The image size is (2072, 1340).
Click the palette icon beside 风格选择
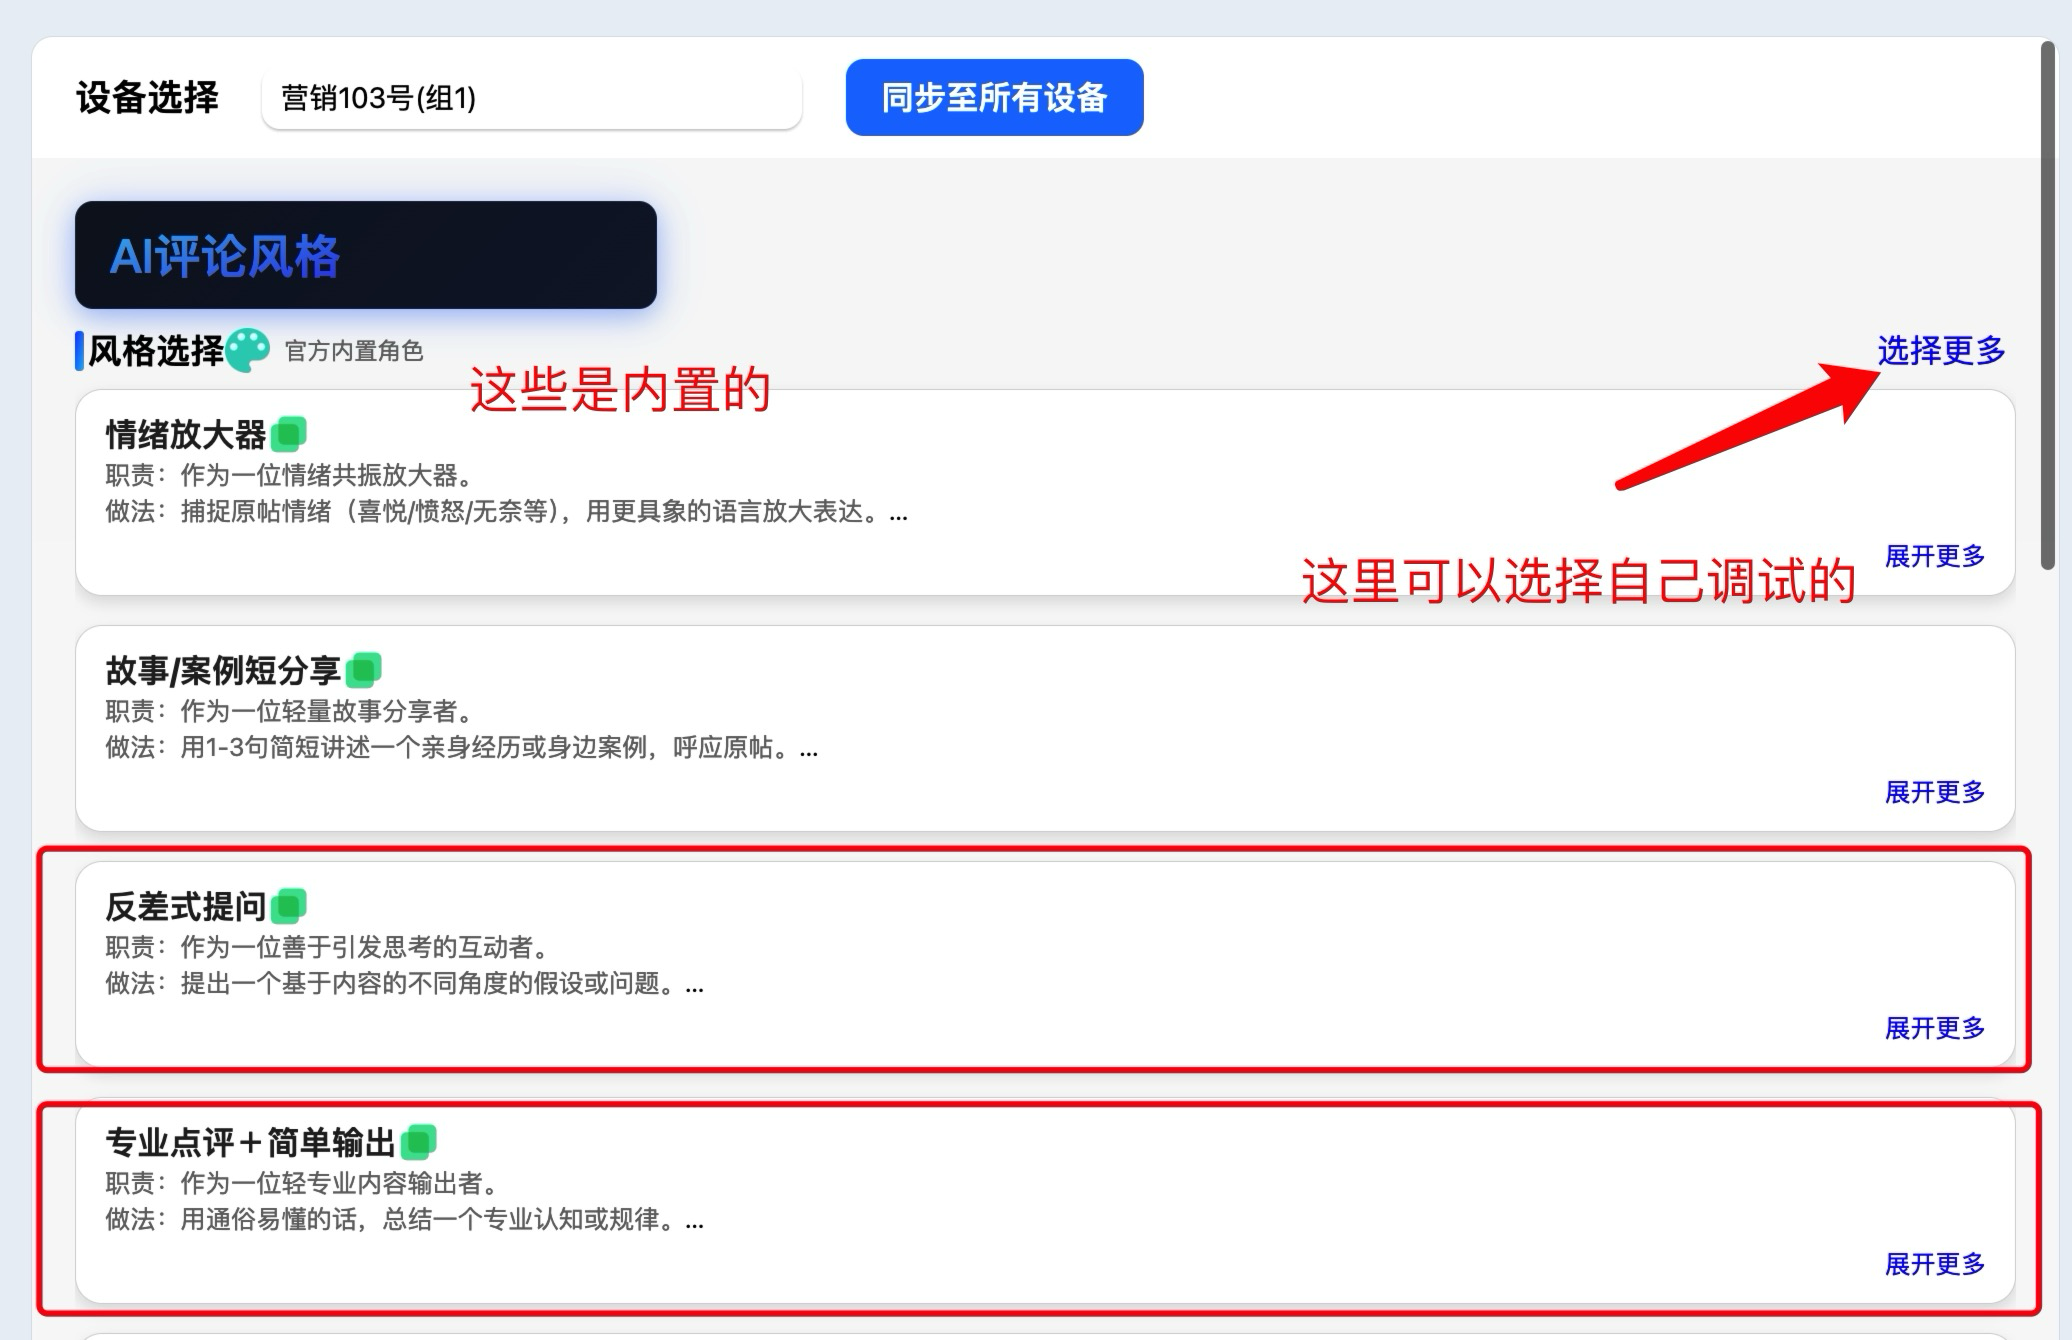[247, 350]
